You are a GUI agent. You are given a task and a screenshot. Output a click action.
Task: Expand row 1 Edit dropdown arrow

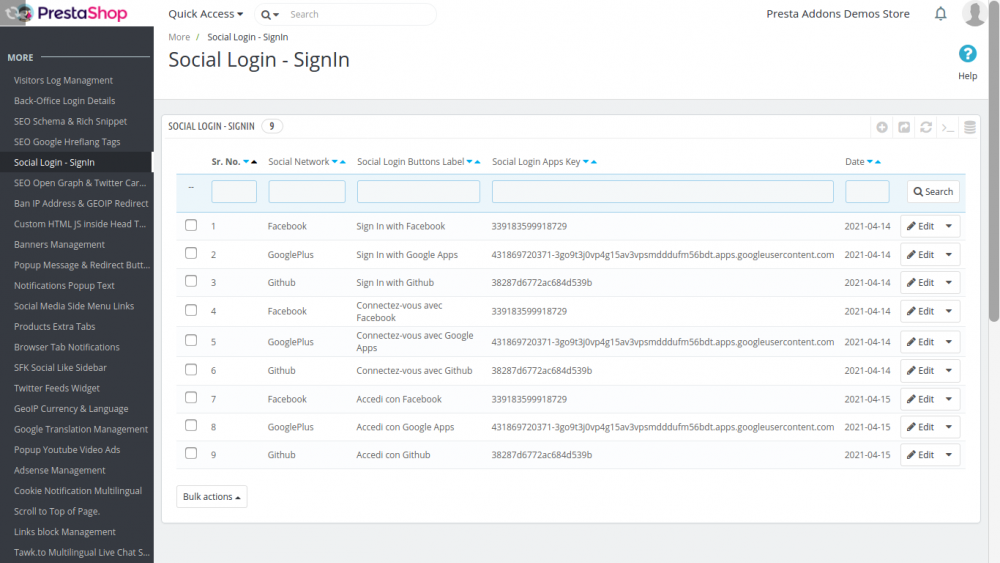click(x=949, y=226)
